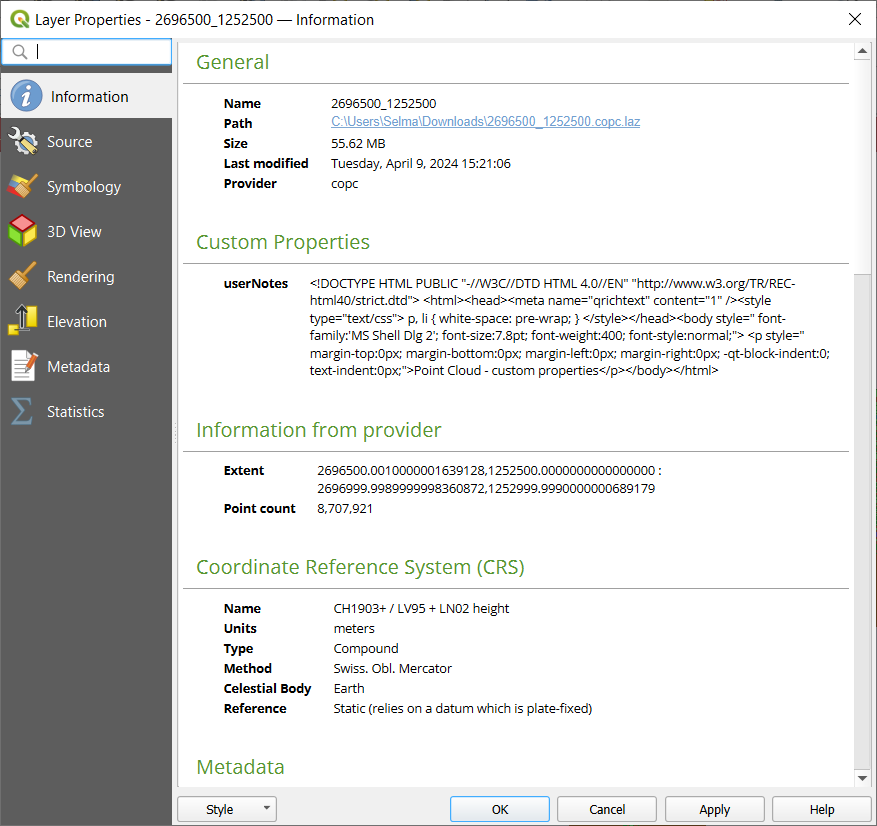Open the 3D View cube icon
Screen dimensions: 877x826
point(23,232)
